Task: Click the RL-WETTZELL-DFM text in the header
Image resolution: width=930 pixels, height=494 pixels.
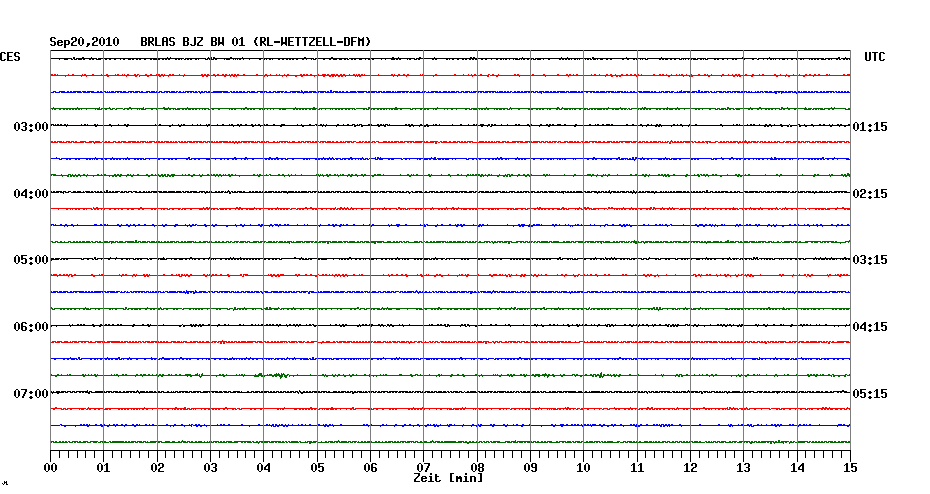Action: point(313,42)
